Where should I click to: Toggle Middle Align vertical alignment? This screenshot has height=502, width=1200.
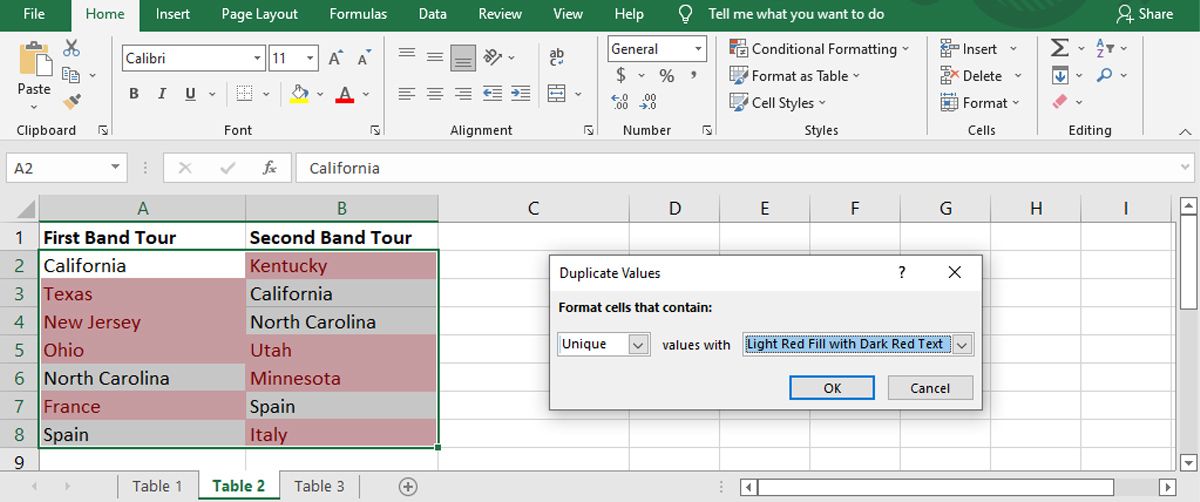coord(434,57)
